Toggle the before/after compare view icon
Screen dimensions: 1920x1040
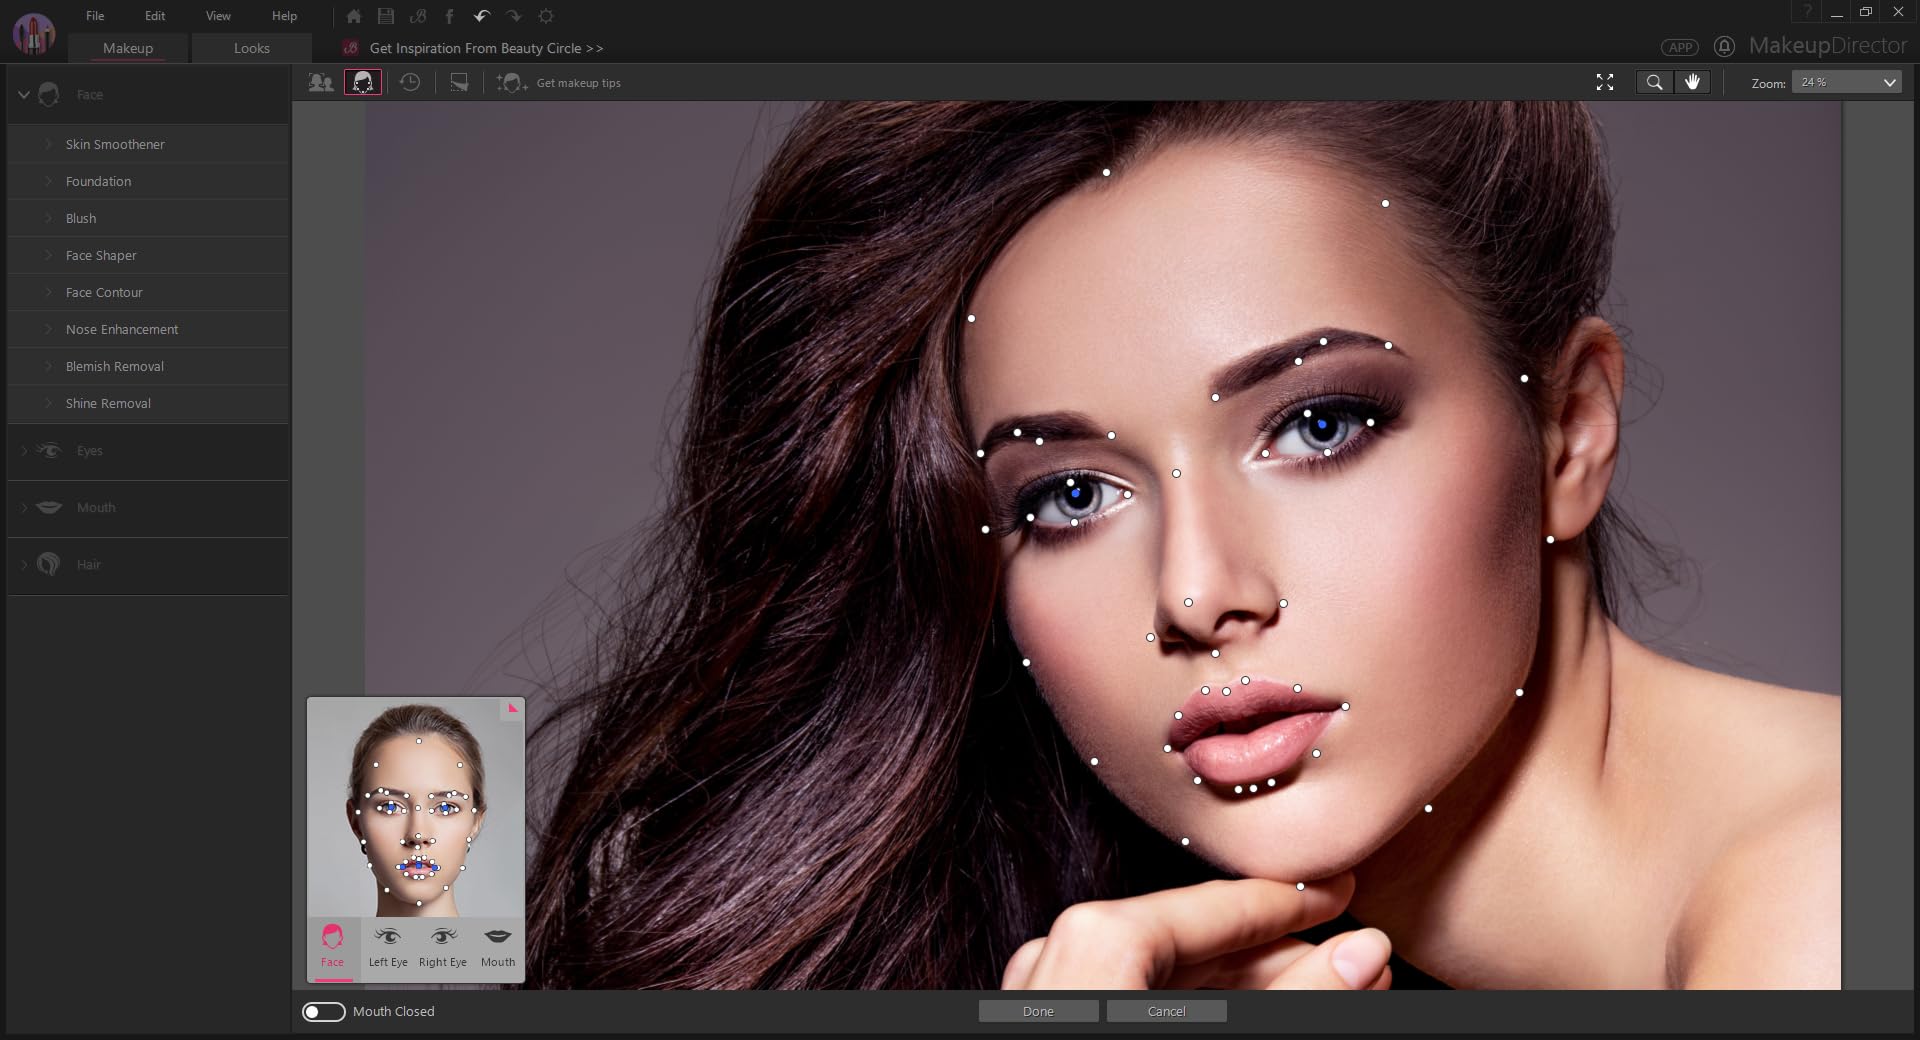[x=459, y=83]
